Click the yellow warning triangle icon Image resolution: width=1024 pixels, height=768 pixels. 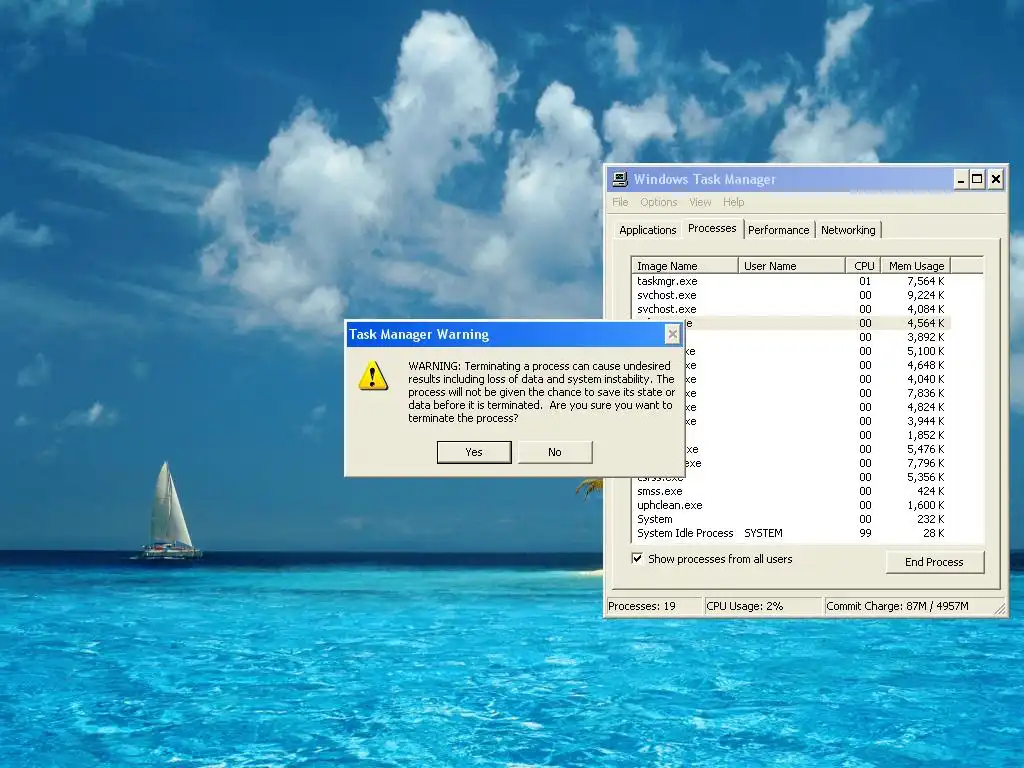tap(373, 376)
